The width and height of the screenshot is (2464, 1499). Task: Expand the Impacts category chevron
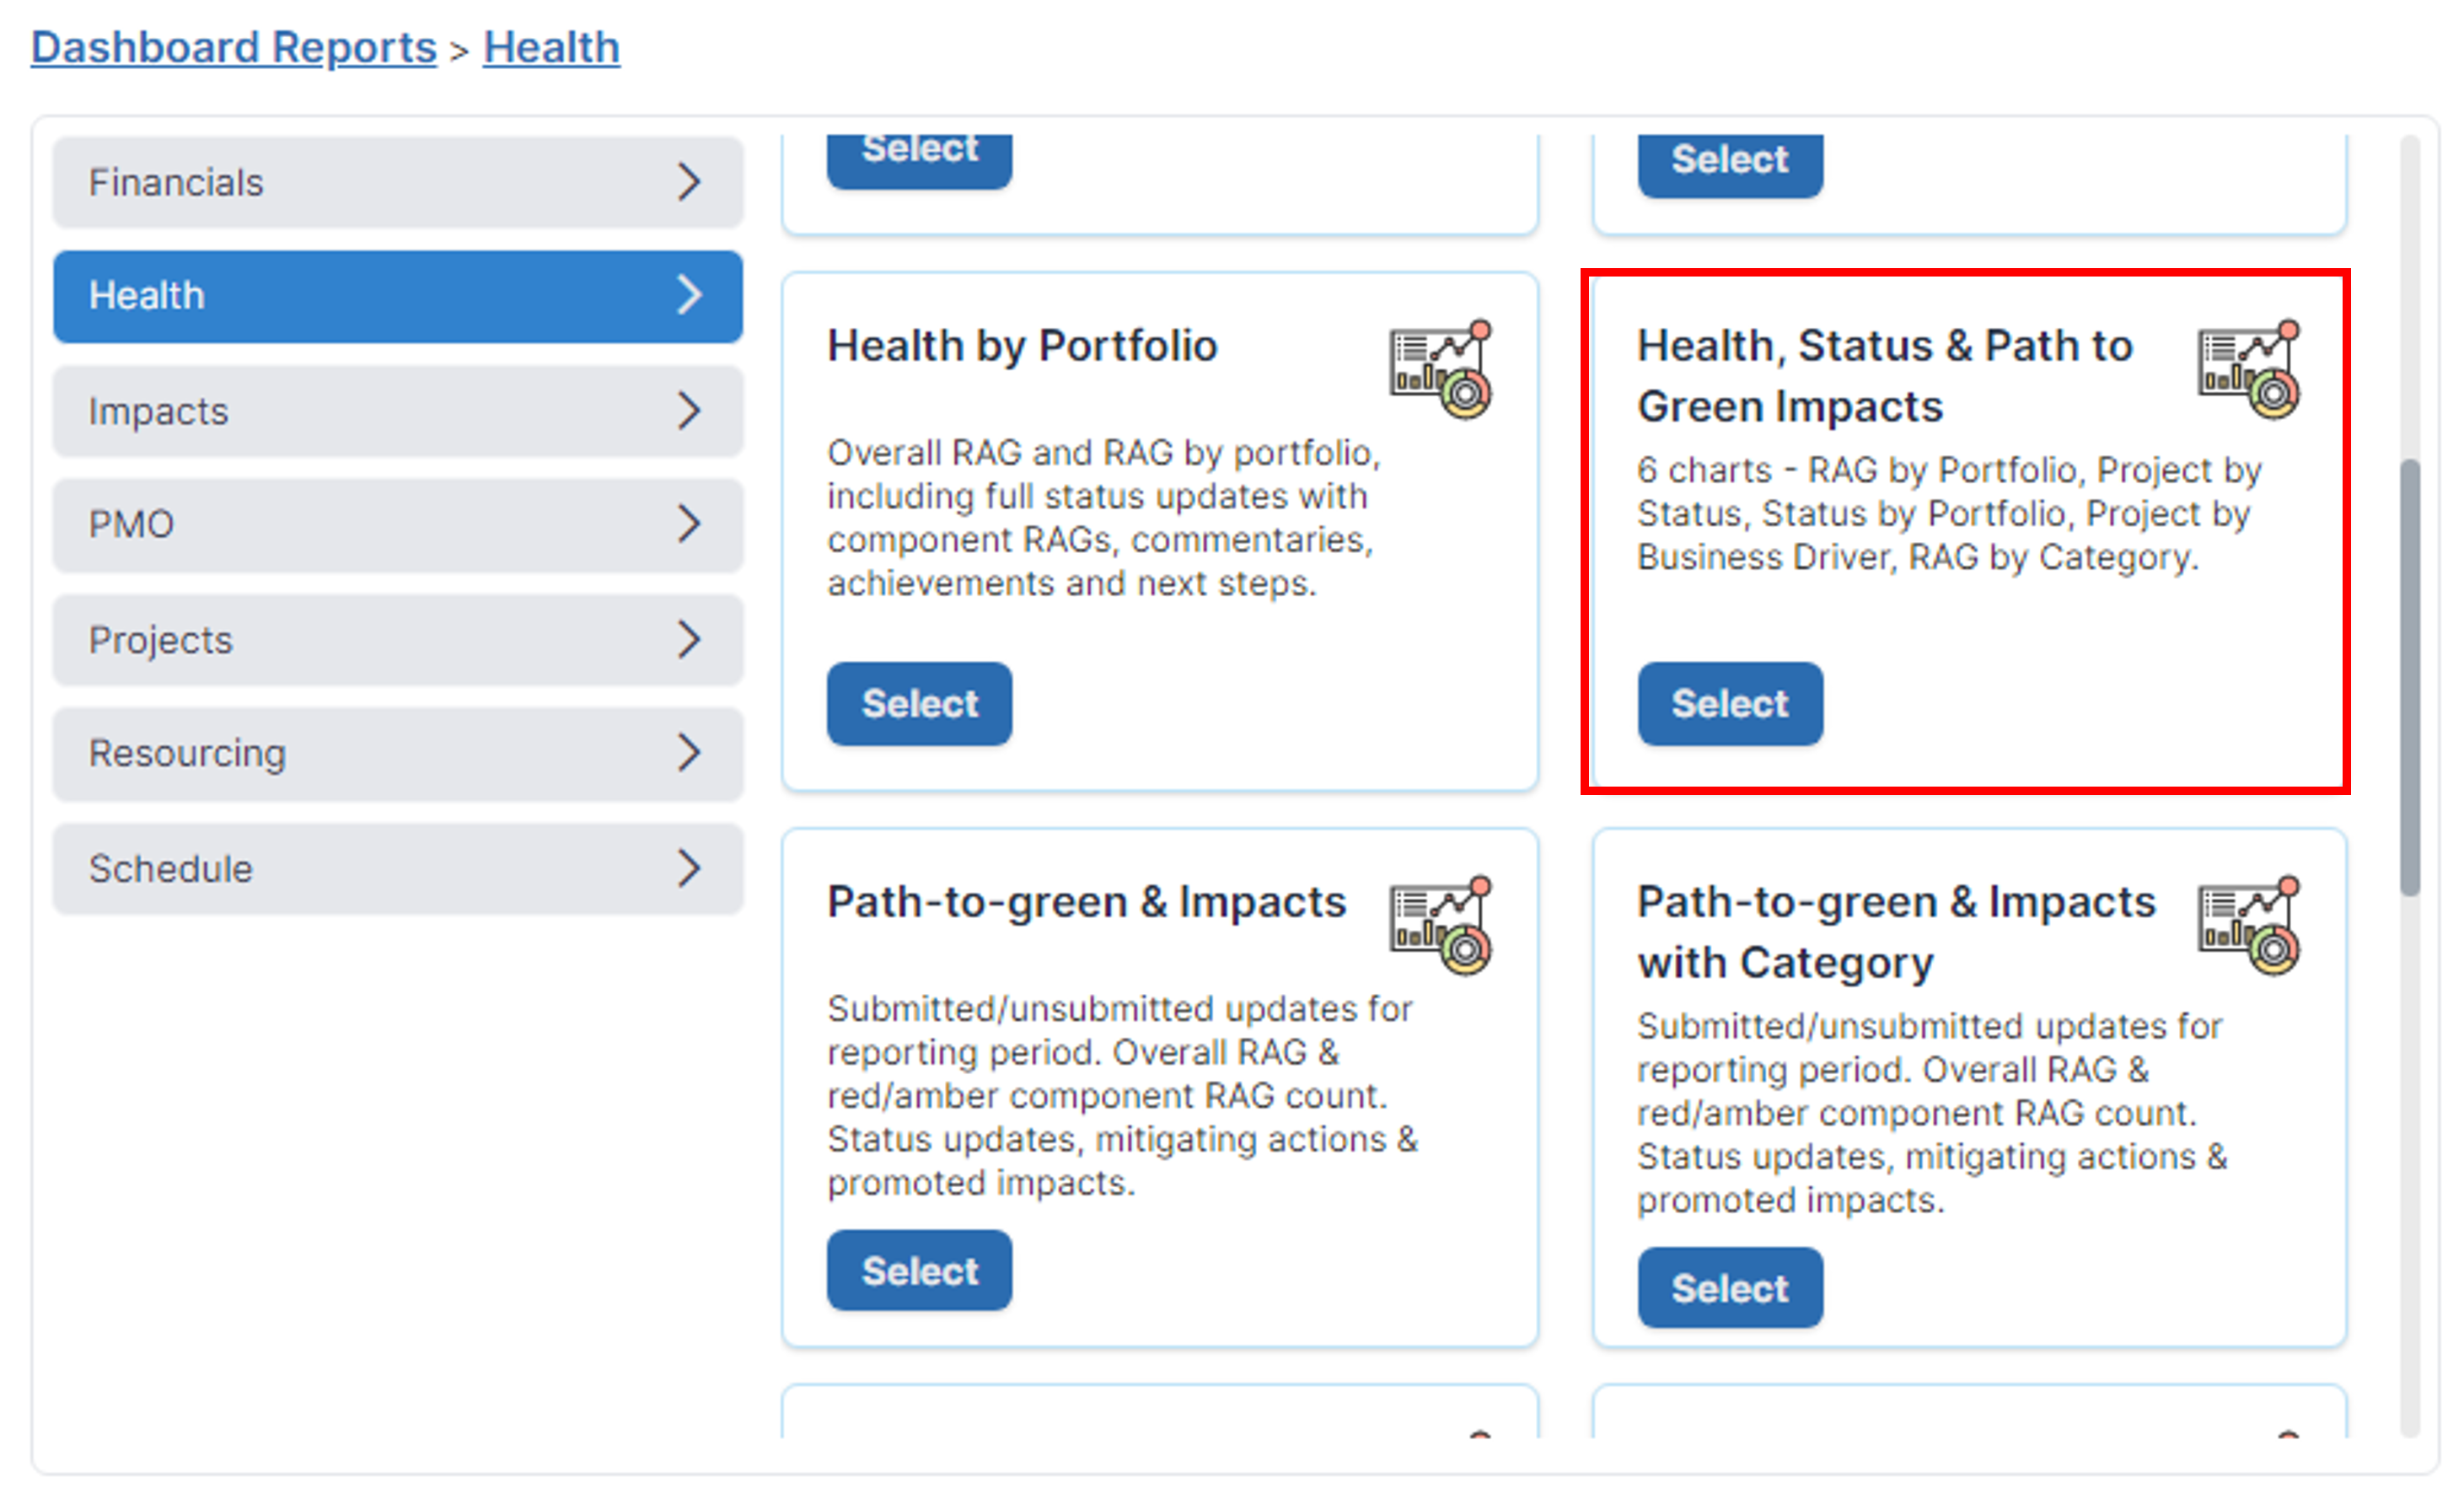coord(688,410)
